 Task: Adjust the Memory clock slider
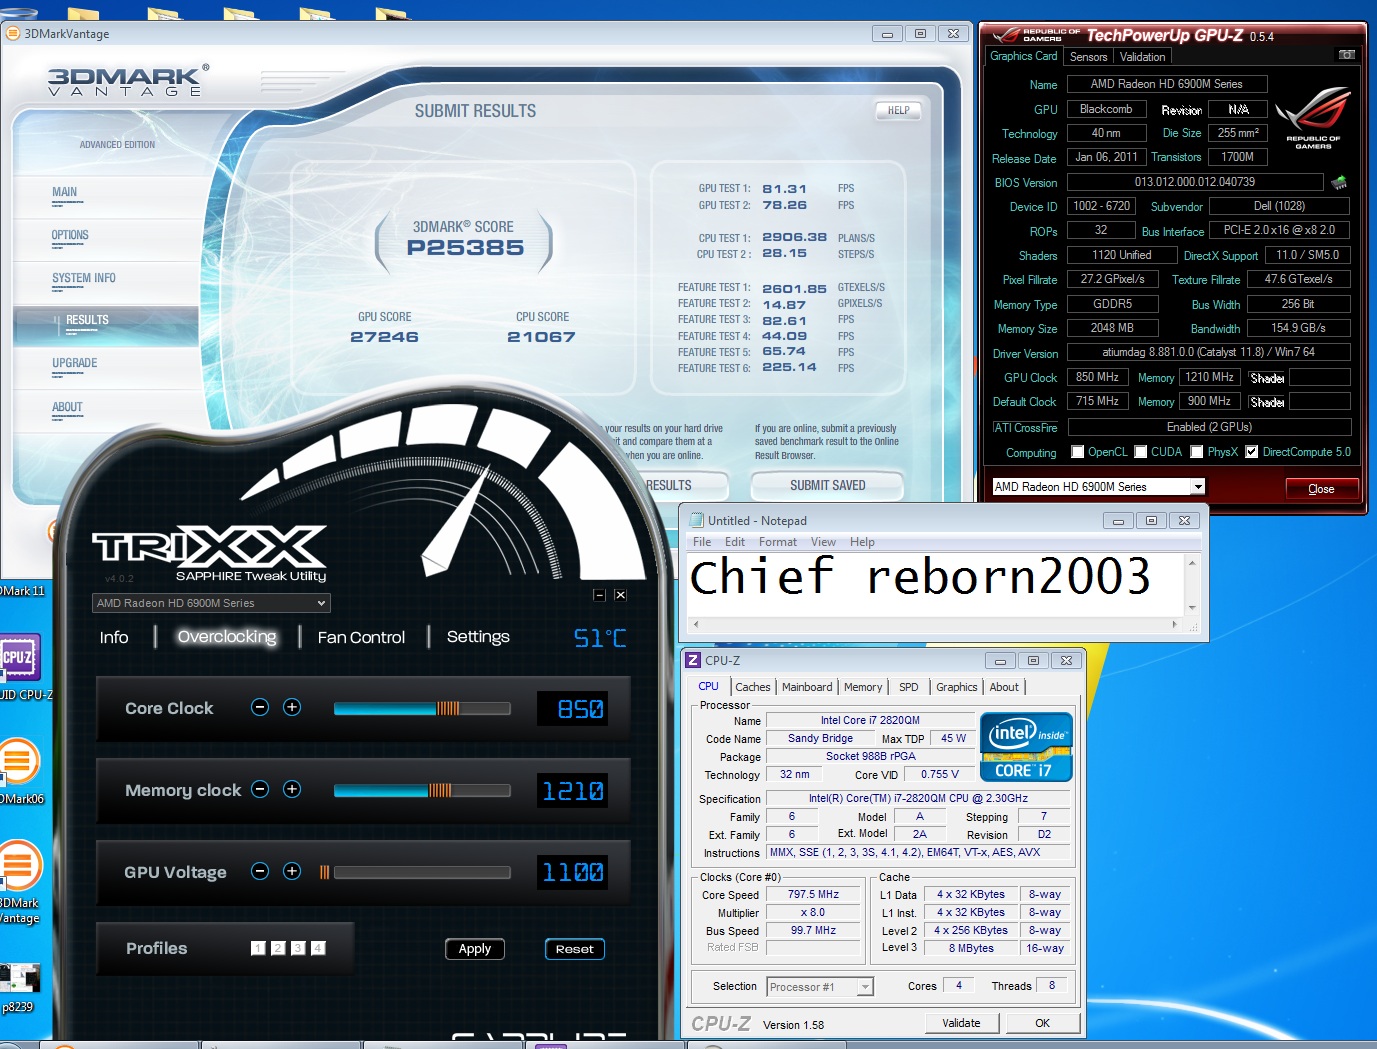422,790
